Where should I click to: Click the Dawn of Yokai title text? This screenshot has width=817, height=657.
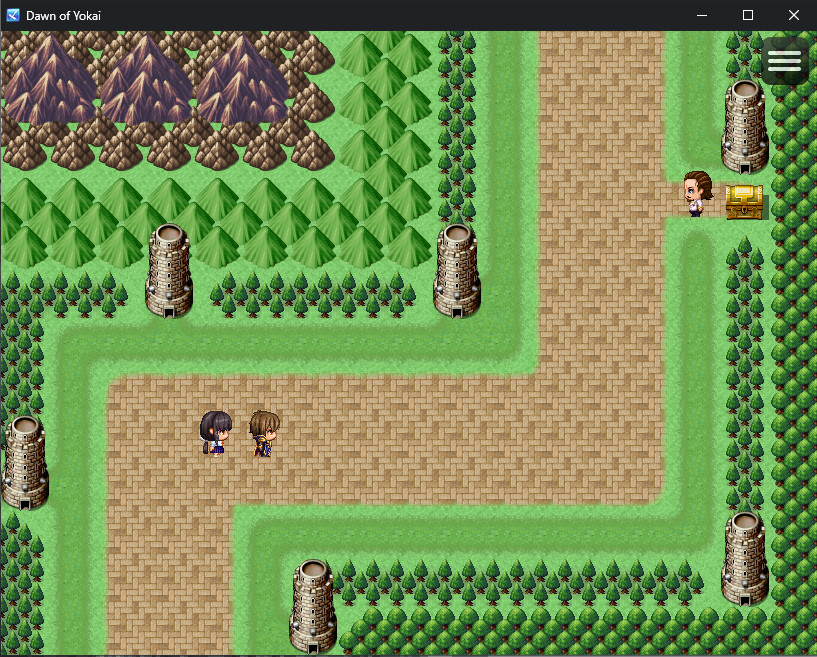coord(62,15)
